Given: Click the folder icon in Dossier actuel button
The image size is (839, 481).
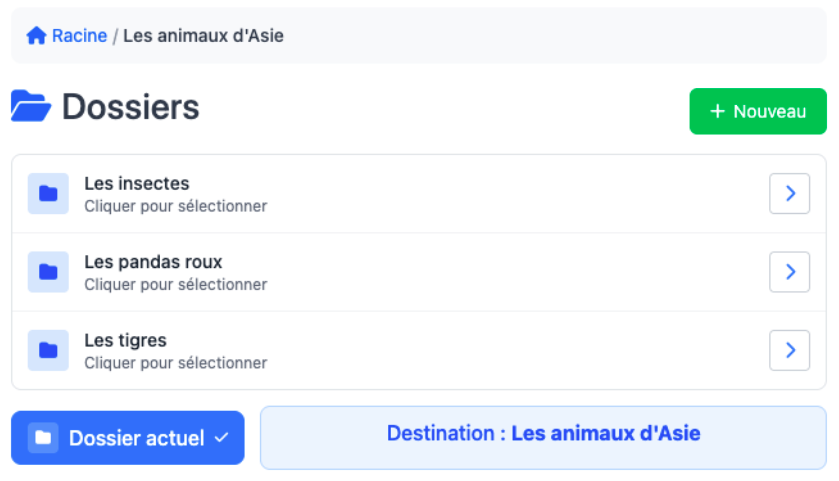Looking at the screenshot, I should [43, 438].
